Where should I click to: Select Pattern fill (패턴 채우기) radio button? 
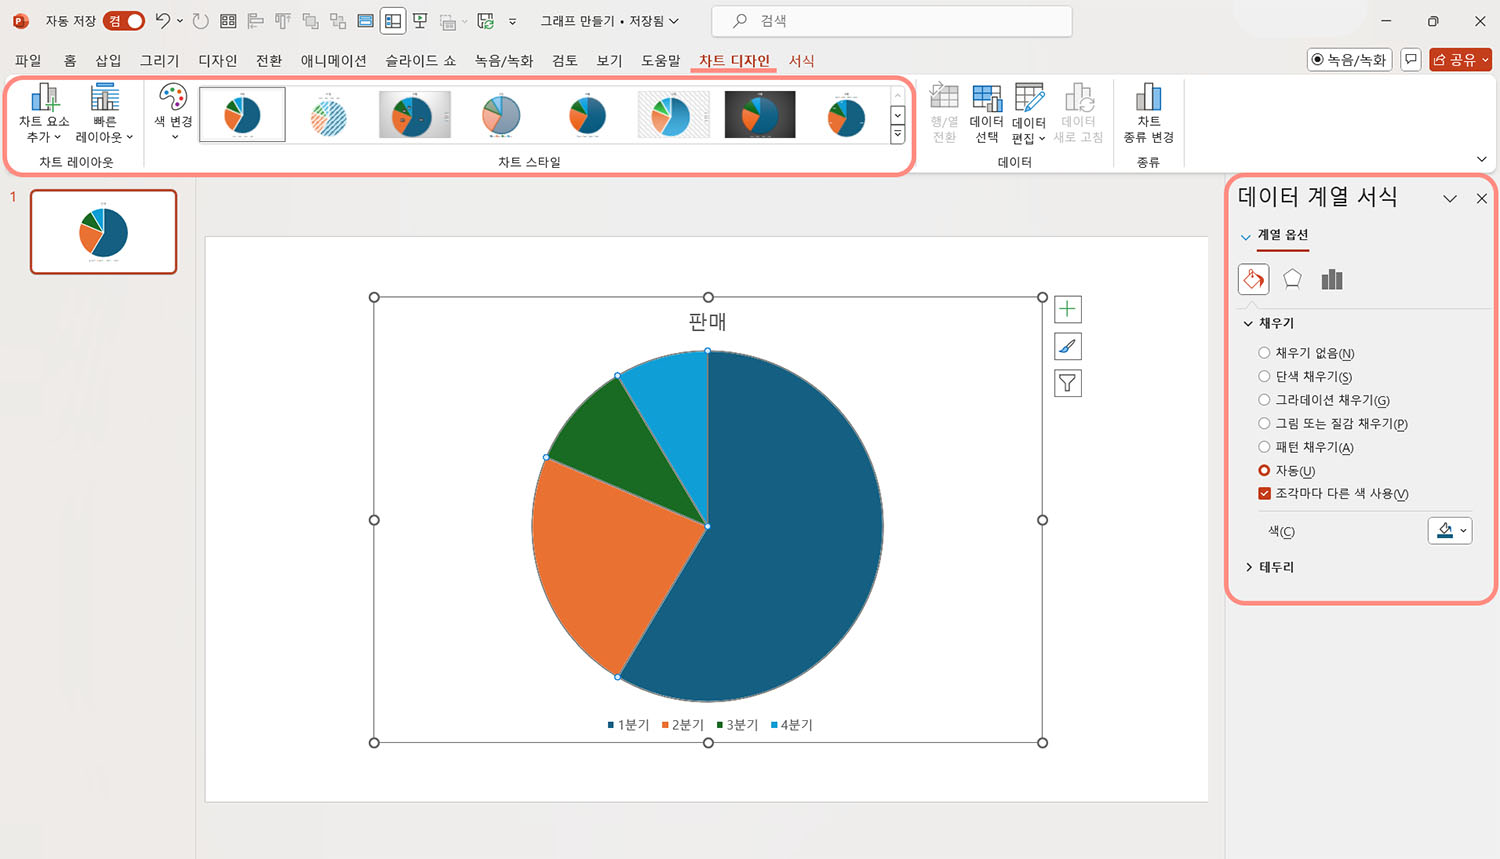[1264, 447]
